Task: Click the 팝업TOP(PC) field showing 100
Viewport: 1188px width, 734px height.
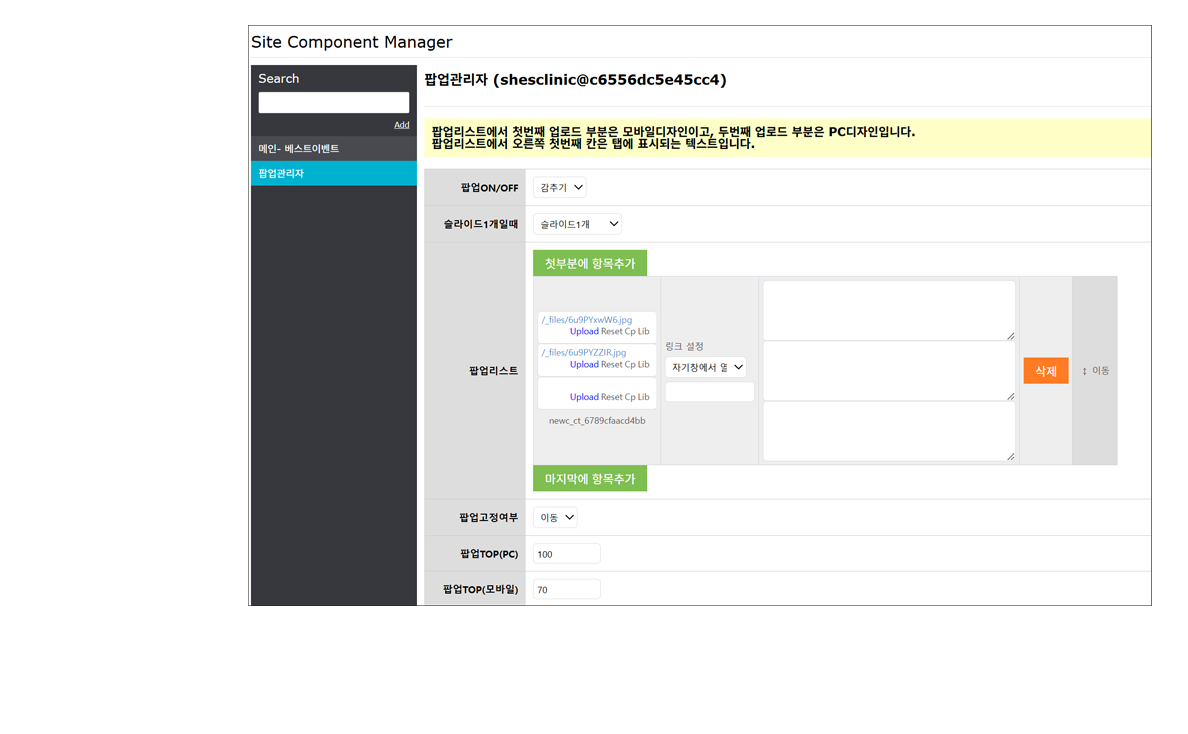Action: tap(567, 554)
